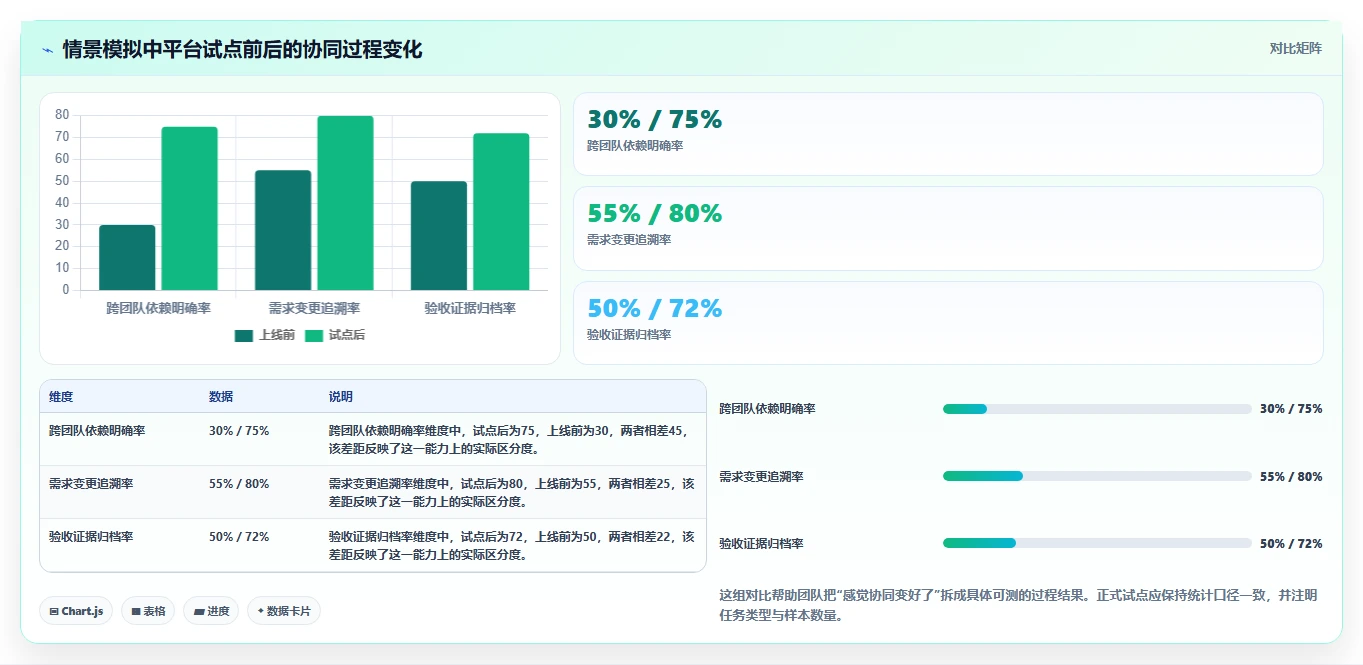Click the 80 y-axis tick label
Image resolution: width=1363 pixels, height=665 pixels.
[x=62, y=114]
